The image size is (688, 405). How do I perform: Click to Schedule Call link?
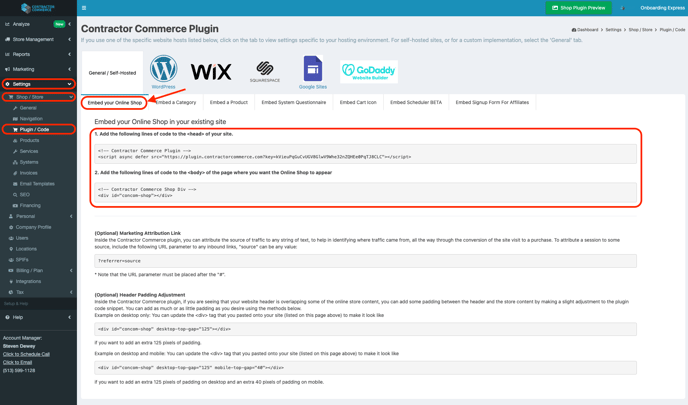point(26,354)
